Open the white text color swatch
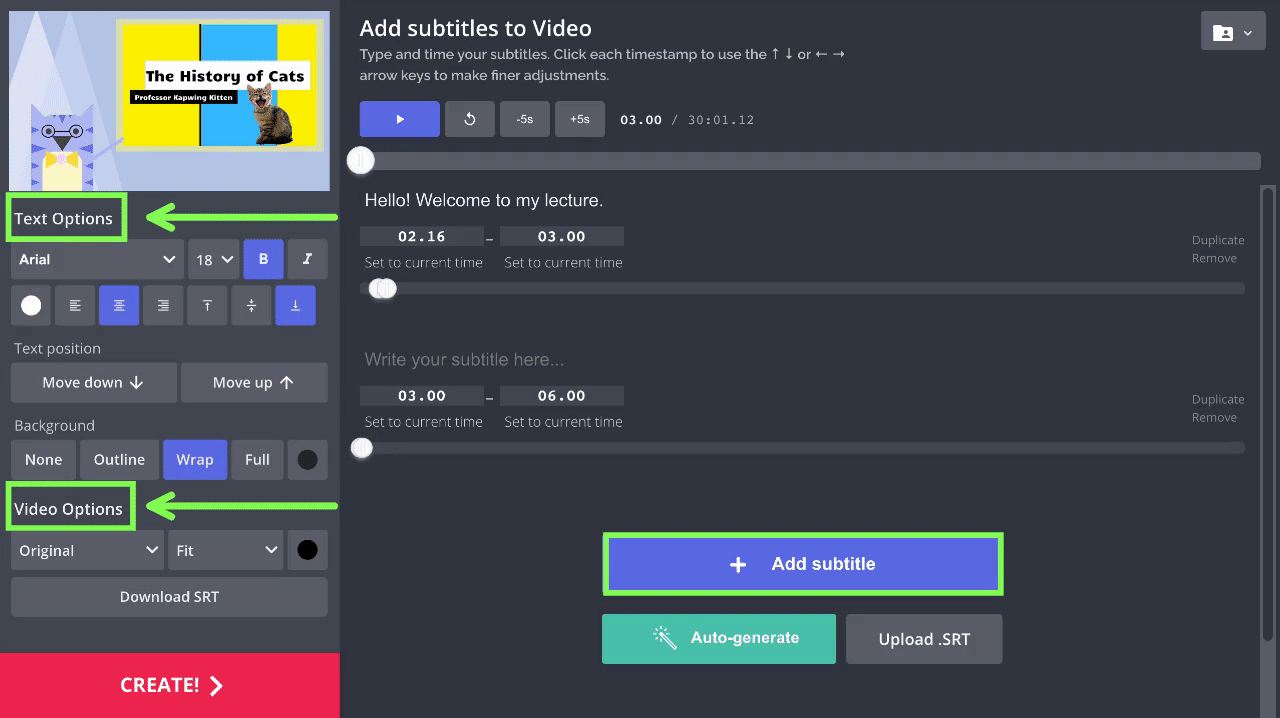 coord(31,306)
